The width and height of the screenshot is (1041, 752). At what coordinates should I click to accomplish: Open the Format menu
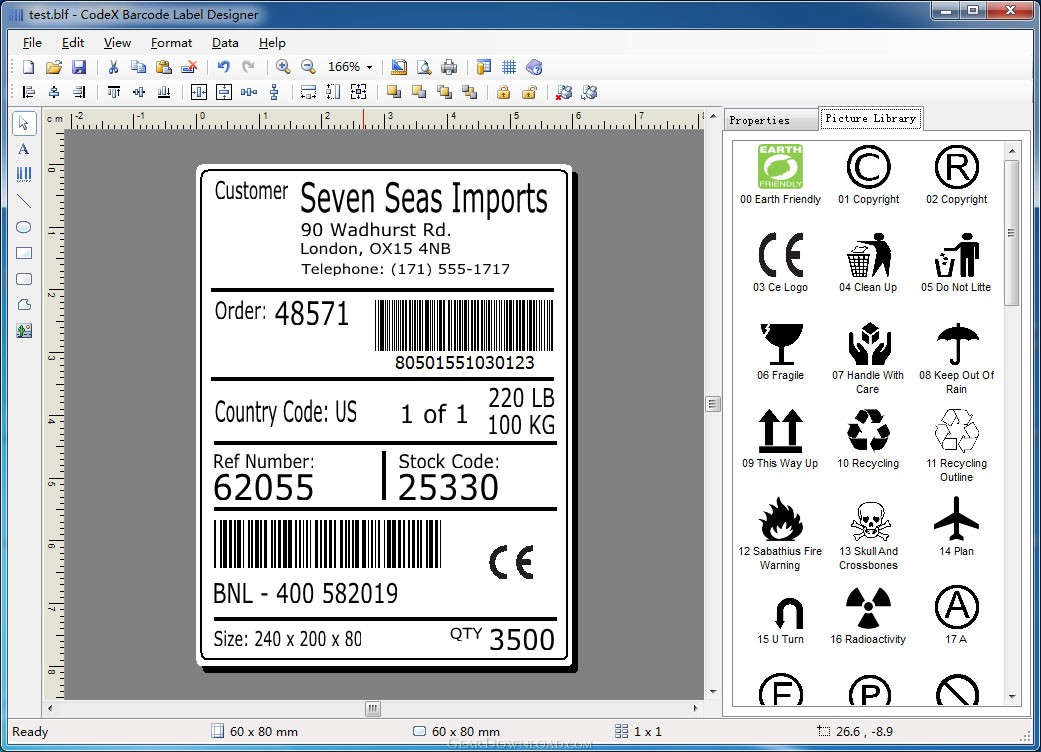point(171,42)
